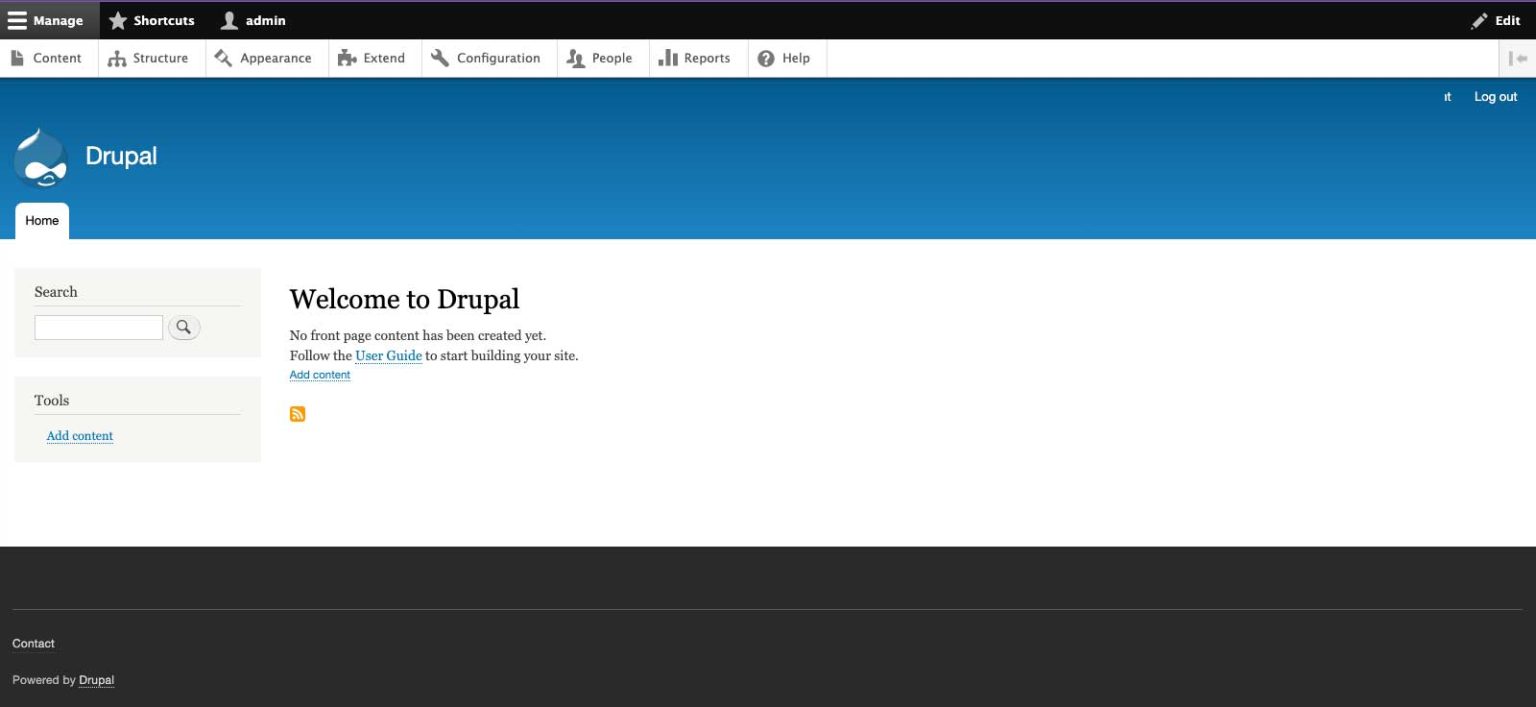Toggle Edit mode with the pencil icon
This screenshot has width=1536, height=707.
1477,20
